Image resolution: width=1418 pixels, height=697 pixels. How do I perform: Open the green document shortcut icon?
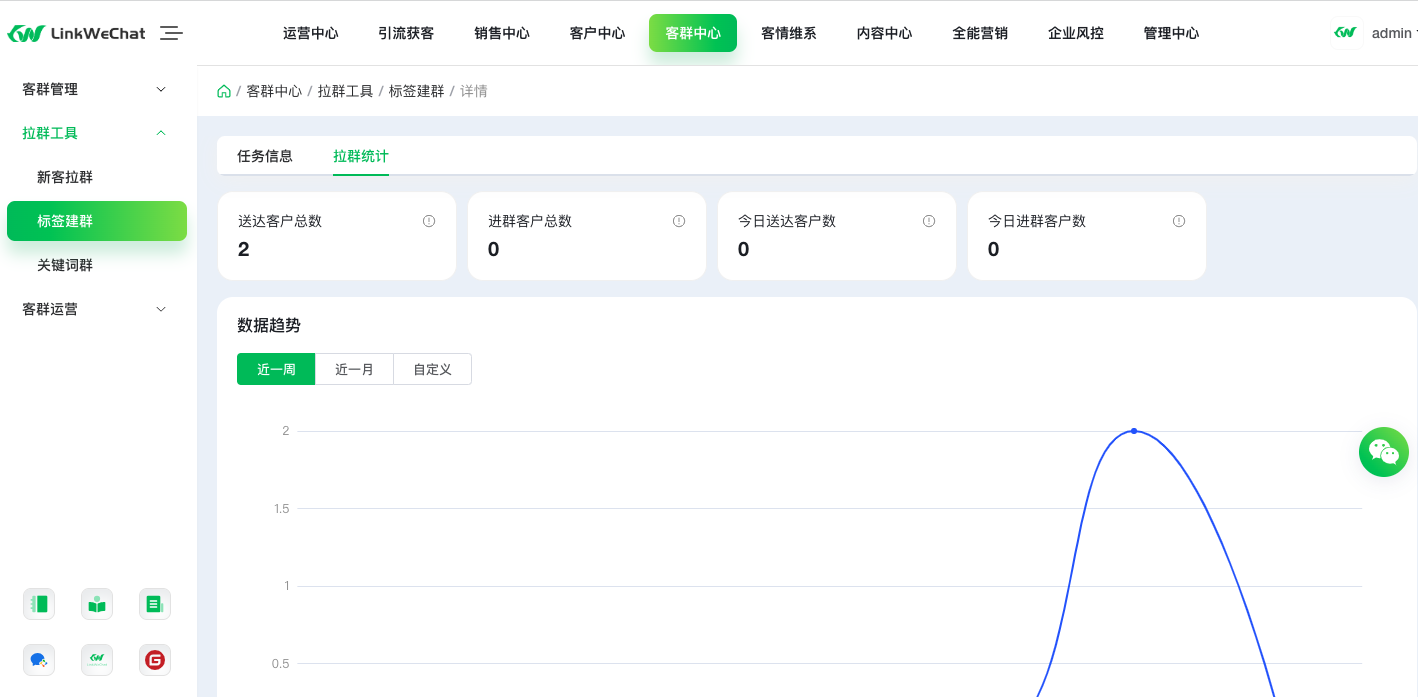(155, 604)
